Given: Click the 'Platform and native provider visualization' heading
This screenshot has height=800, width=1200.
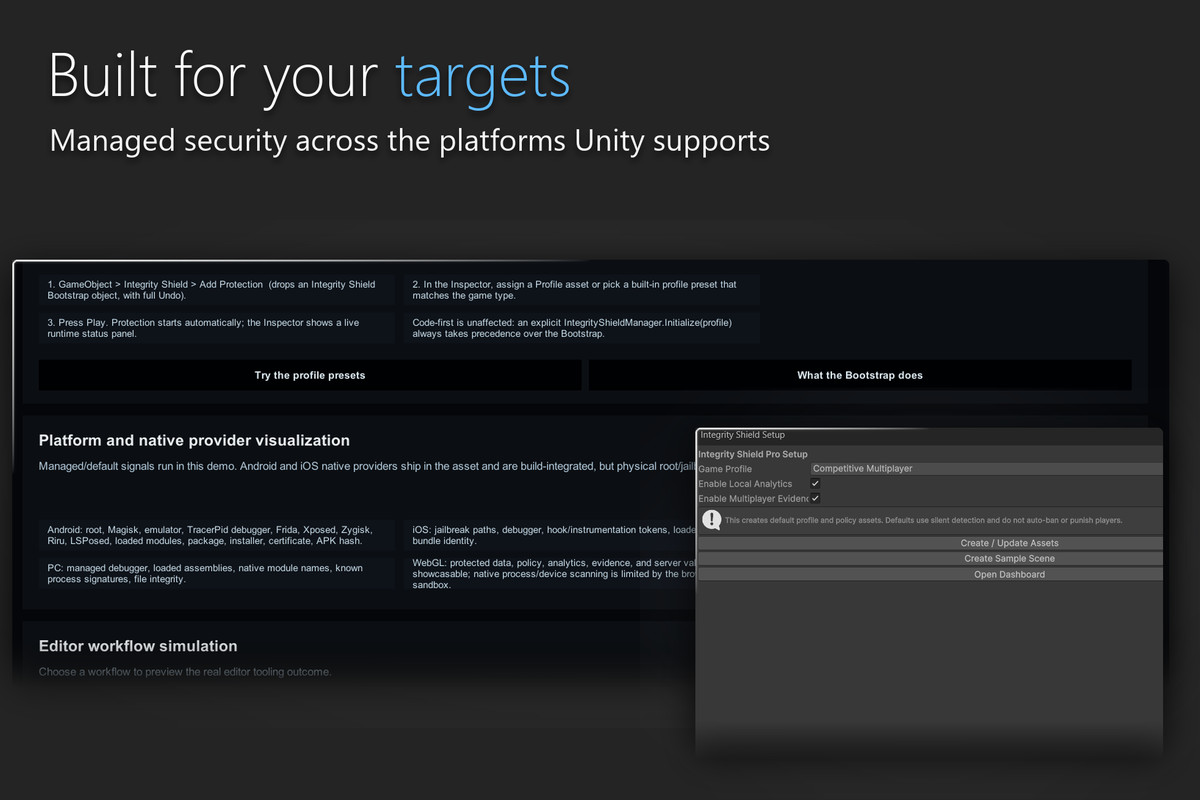Looking at the screenshot, I should 194,440.
